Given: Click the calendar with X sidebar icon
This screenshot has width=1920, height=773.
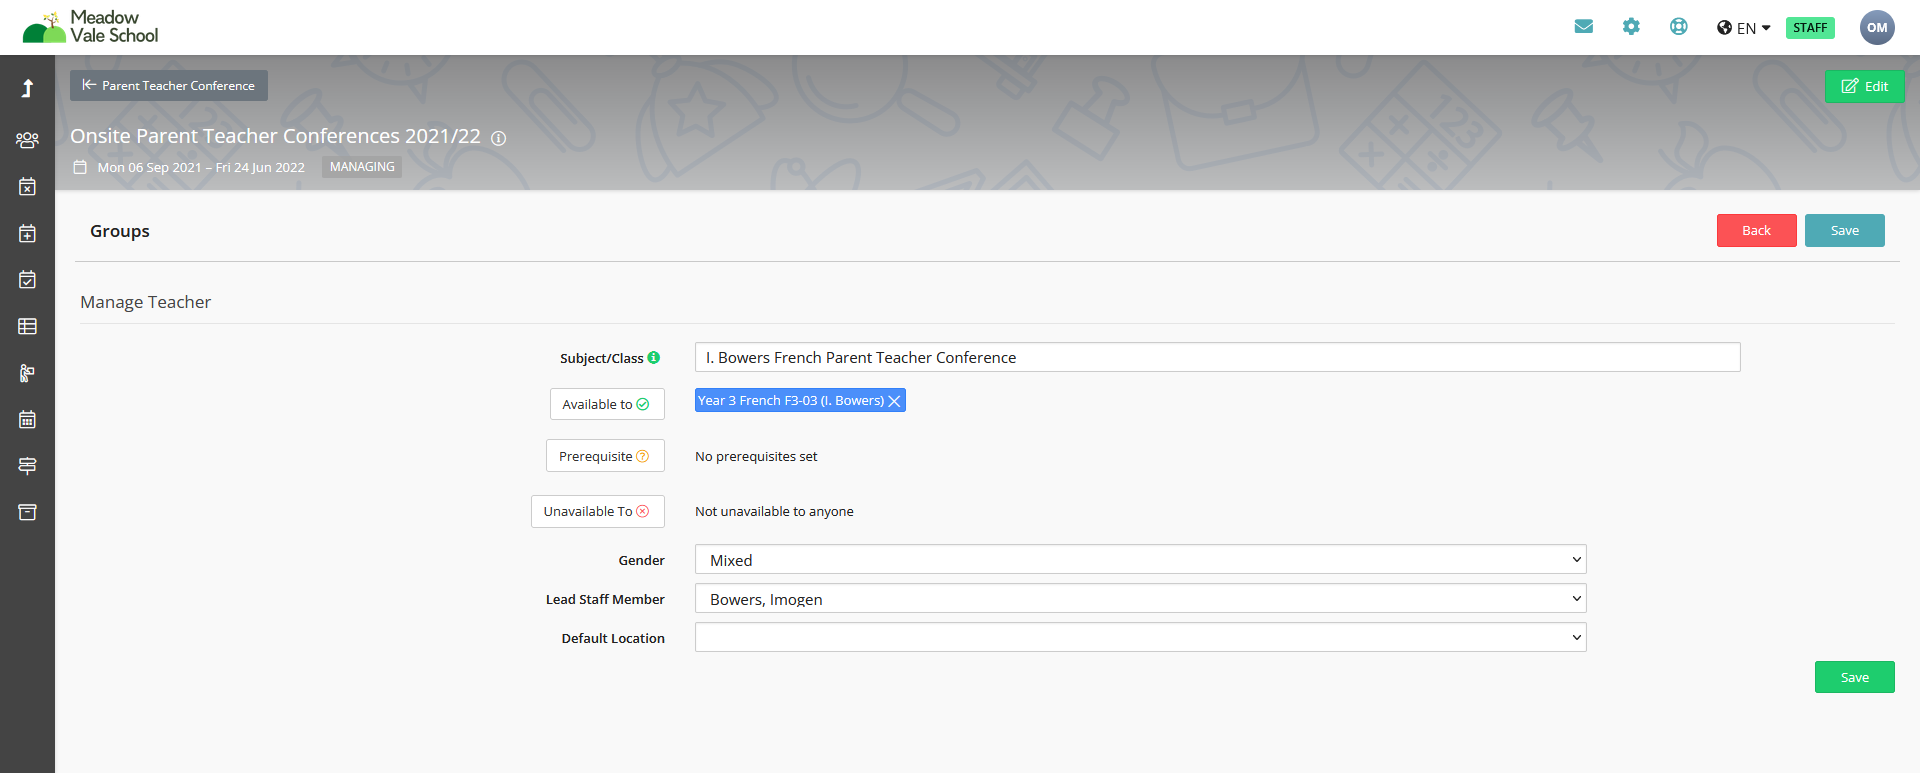Looking at the screenshot, I should (x=27, y=187).
